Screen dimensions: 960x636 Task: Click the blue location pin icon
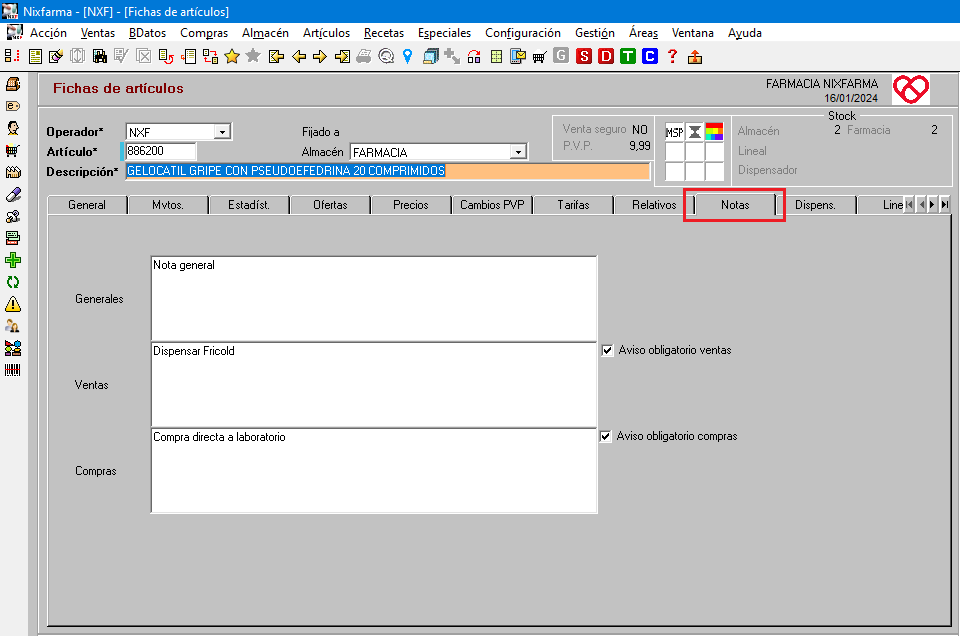click(x=408, y=57)
